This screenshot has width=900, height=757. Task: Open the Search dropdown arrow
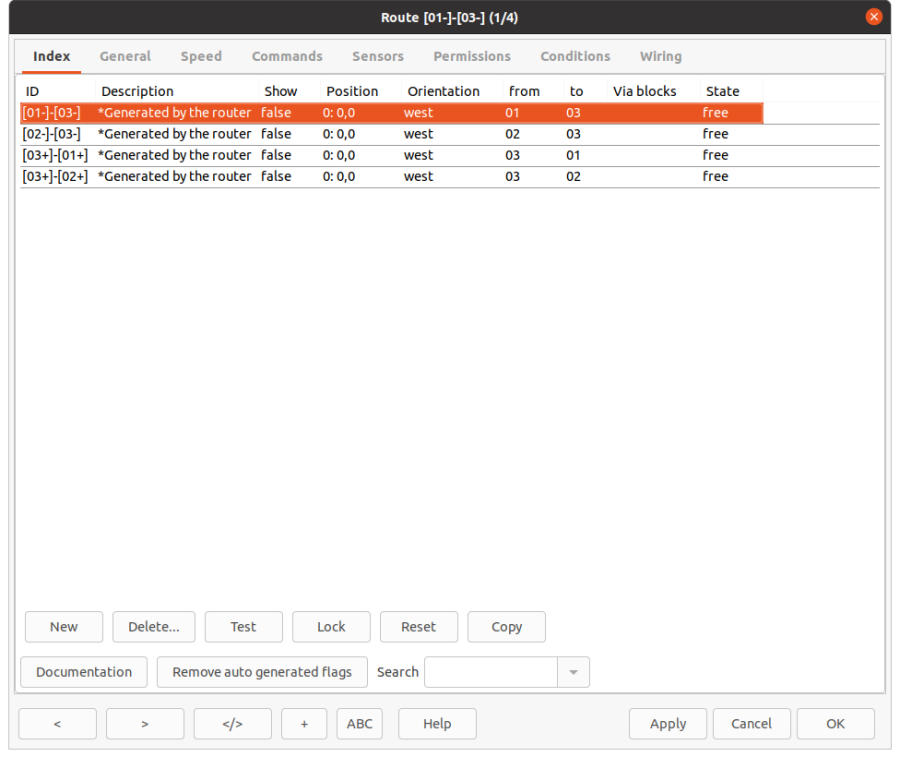(573, 672)
